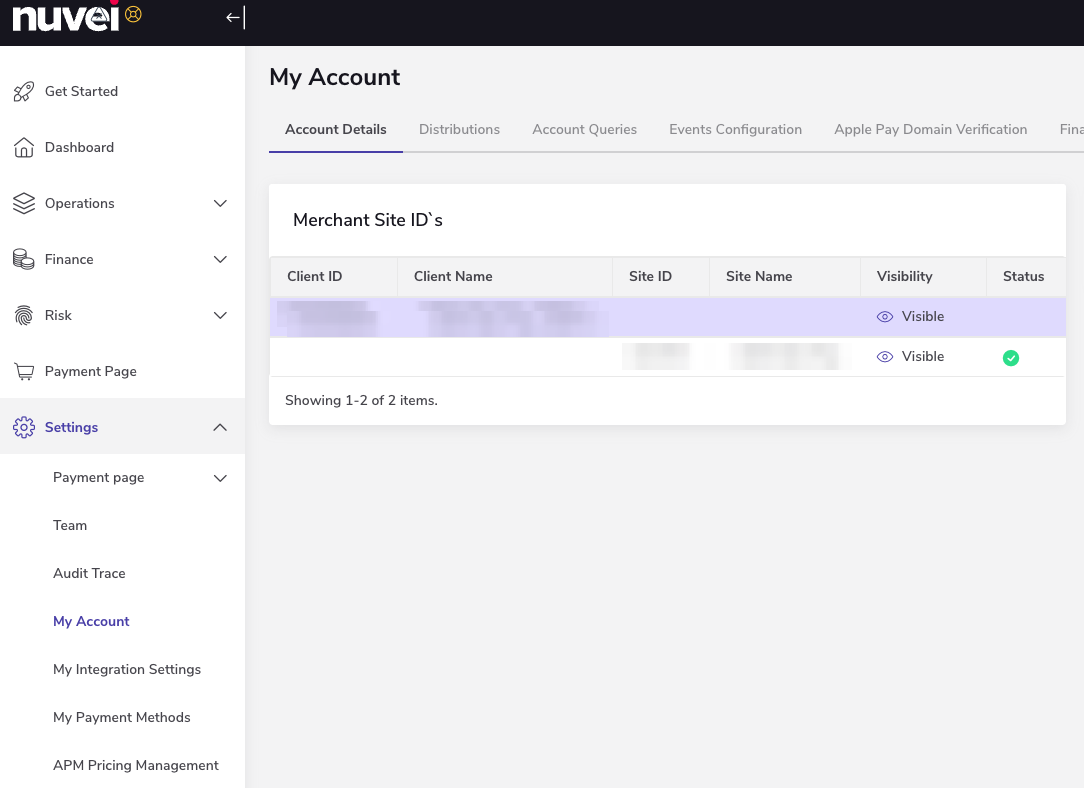Select the Settings sidebar section
1084x788 pixels.
tap(122, 427)
